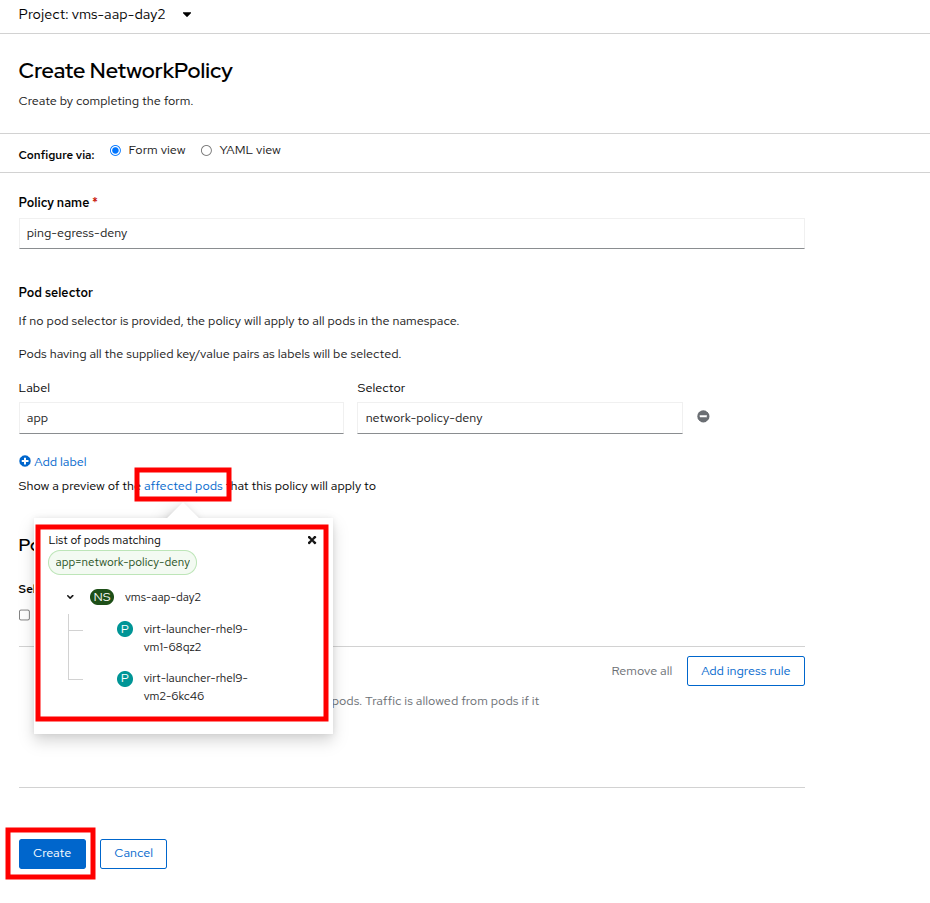Remove the label row with minus icon
Image resolution: width=930 pixels, height=903 pixels.
click(x=703, y=417)
